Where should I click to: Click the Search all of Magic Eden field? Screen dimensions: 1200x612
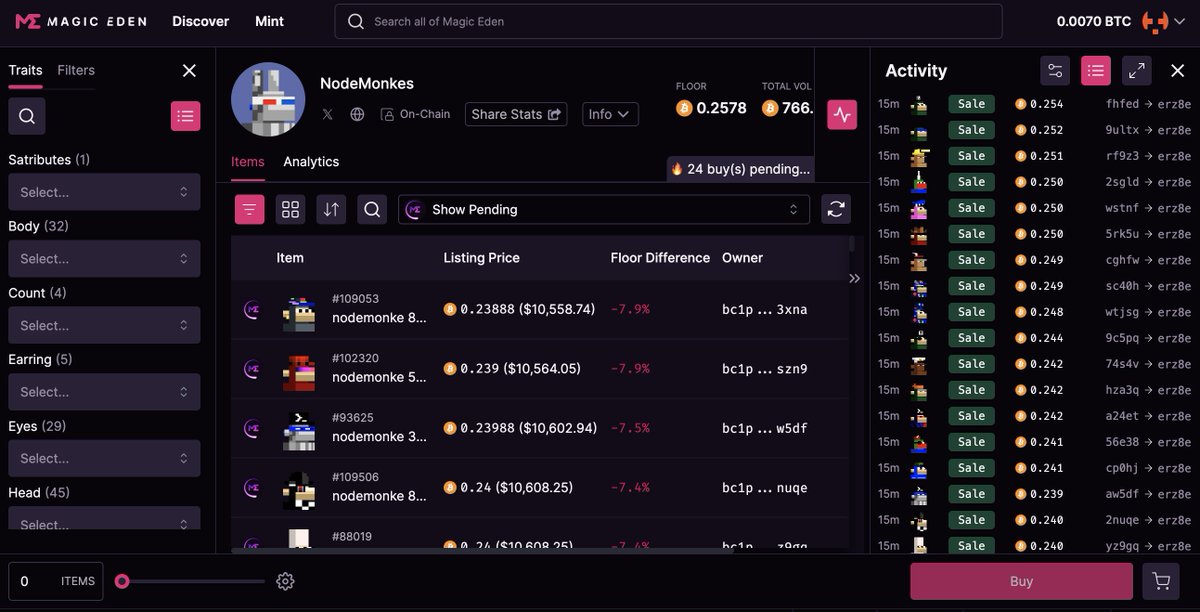[x=668, y=21]
